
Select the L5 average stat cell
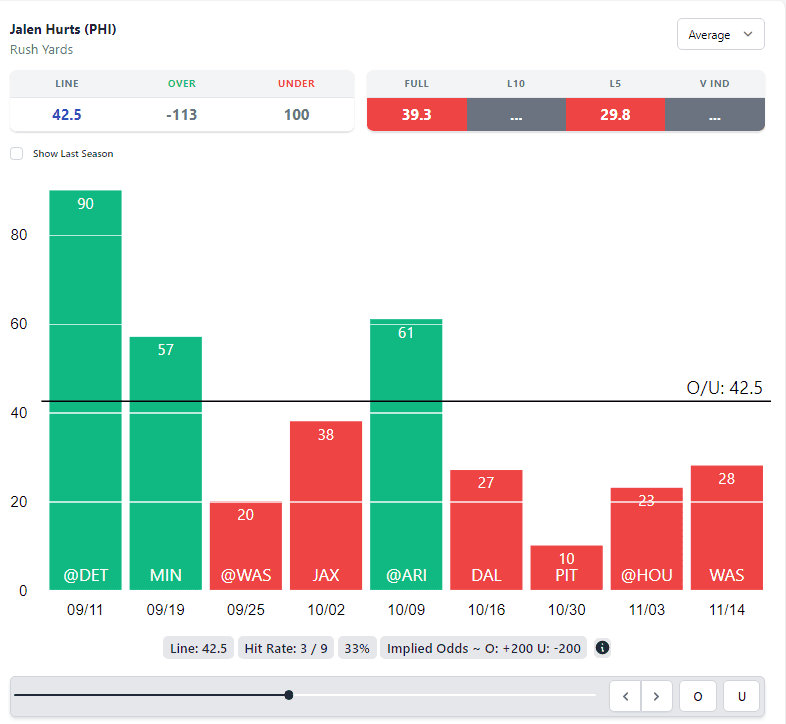[x=614, y=115]
